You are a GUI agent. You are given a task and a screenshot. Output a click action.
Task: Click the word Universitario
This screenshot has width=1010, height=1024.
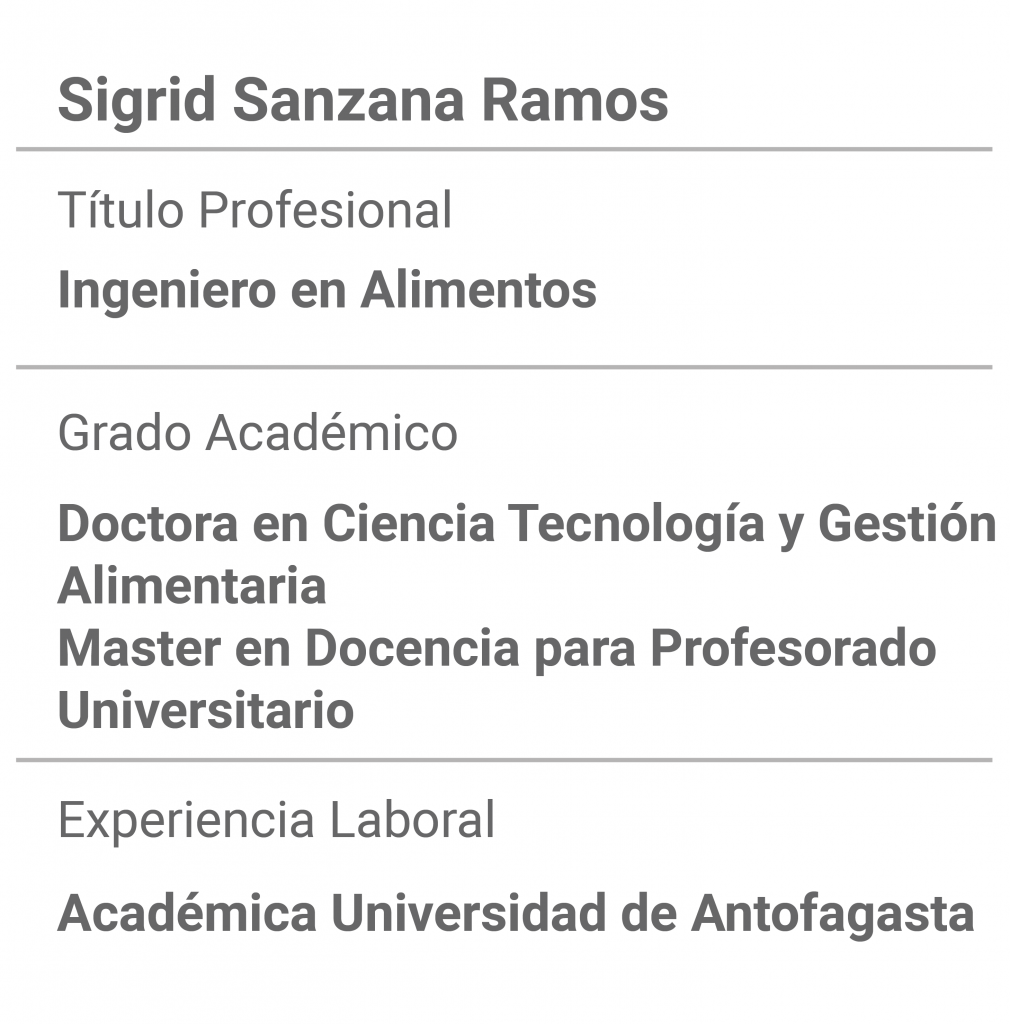pyautogui.click(x=206, y=710)
